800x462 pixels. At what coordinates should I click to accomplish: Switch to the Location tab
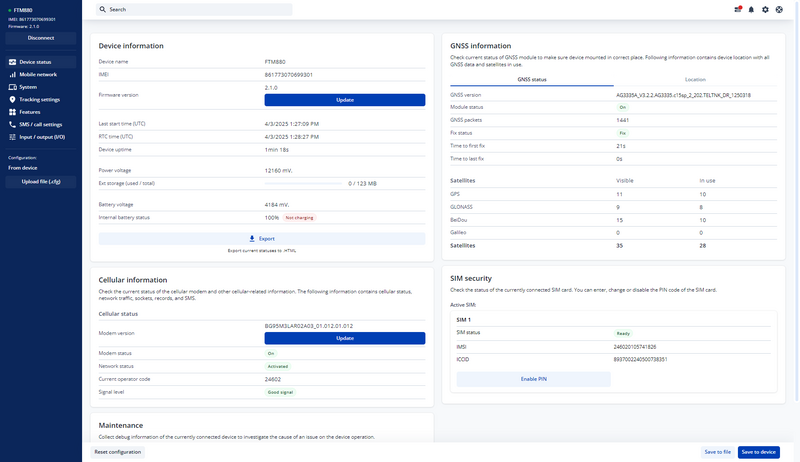(694, 79)
